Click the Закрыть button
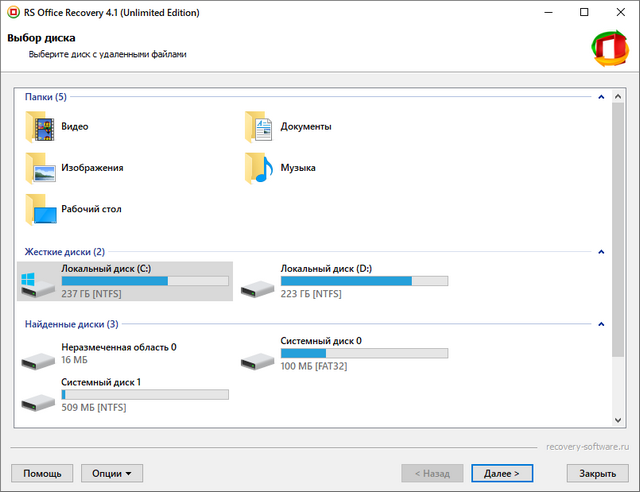This screenshot has height=492, width=640. click(598, 473)
